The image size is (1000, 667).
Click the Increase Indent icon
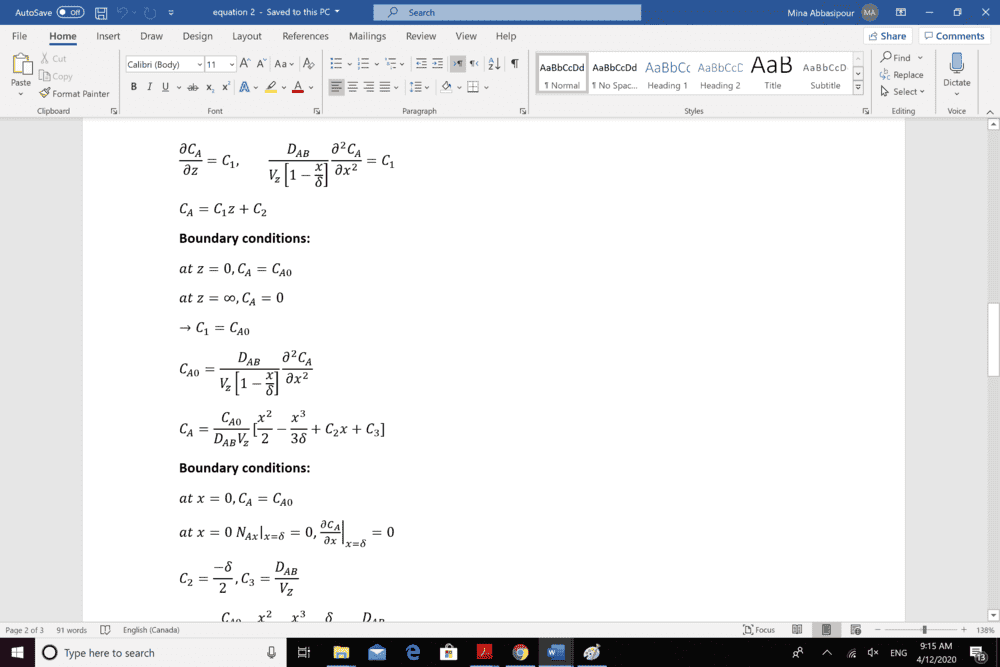coord(438,64)
